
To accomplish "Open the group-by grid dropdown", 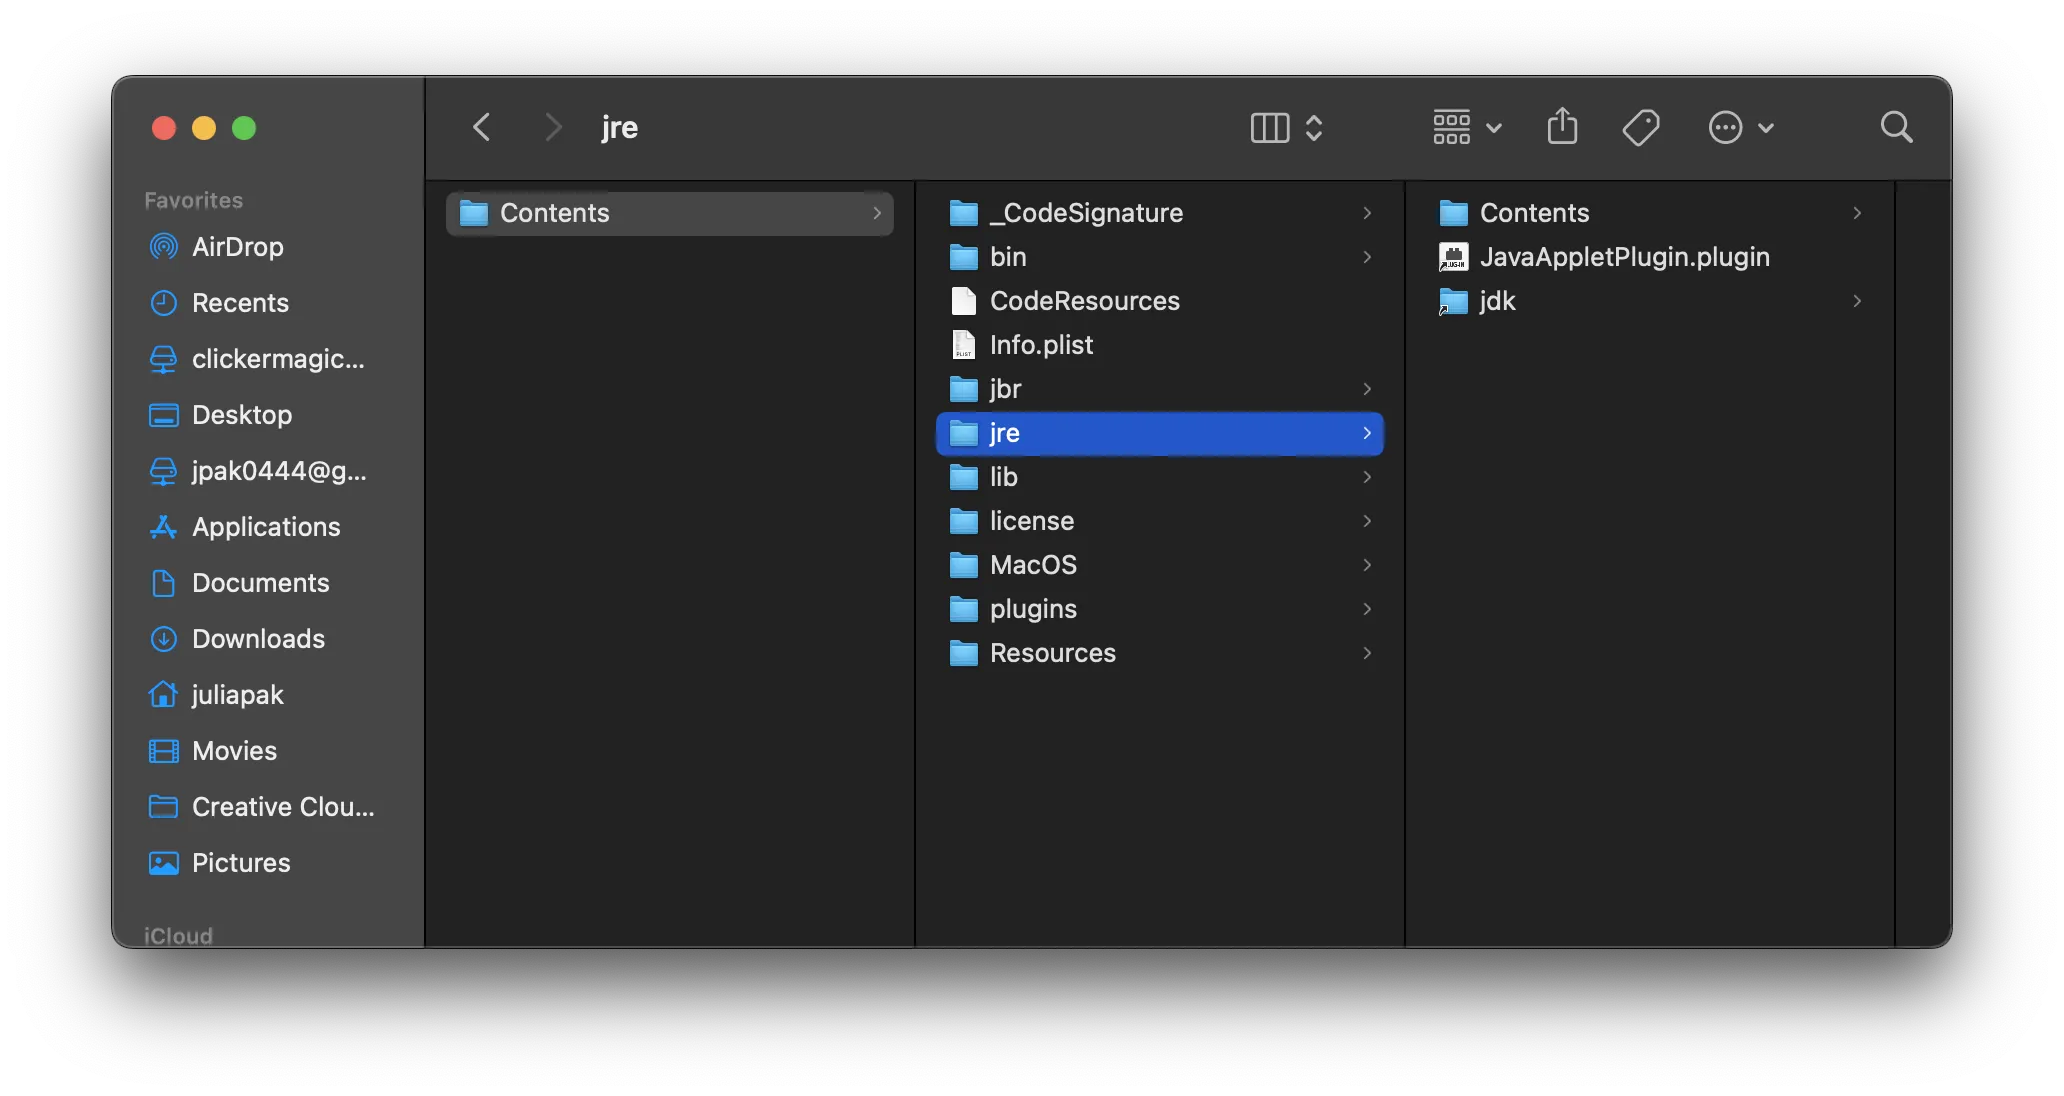I will point(1466,127).
